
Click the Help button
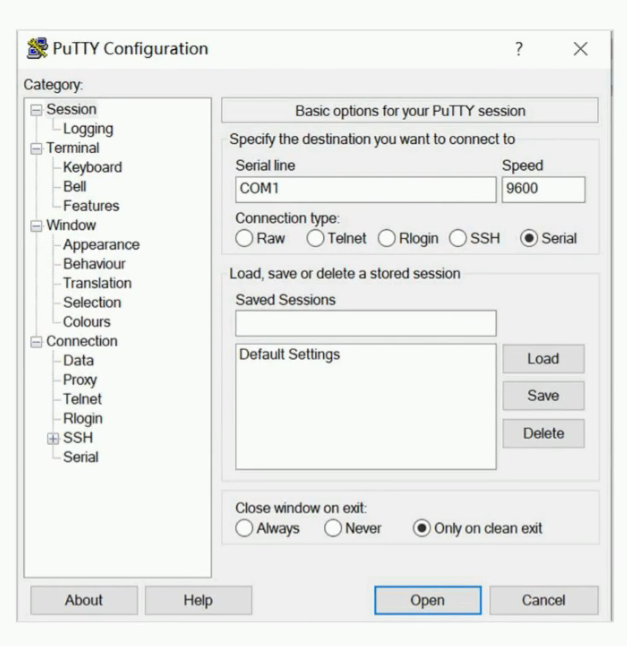click(x=198, y=601)
